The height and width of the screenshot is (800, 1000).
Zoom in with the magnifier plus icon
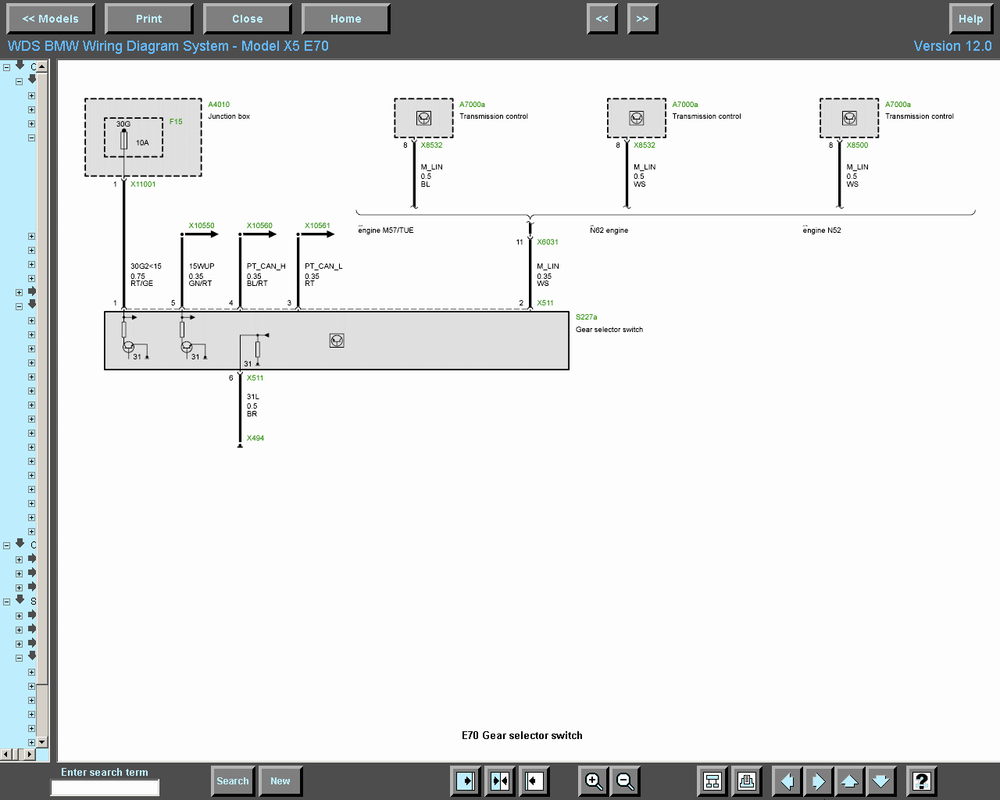coord(593,781)
